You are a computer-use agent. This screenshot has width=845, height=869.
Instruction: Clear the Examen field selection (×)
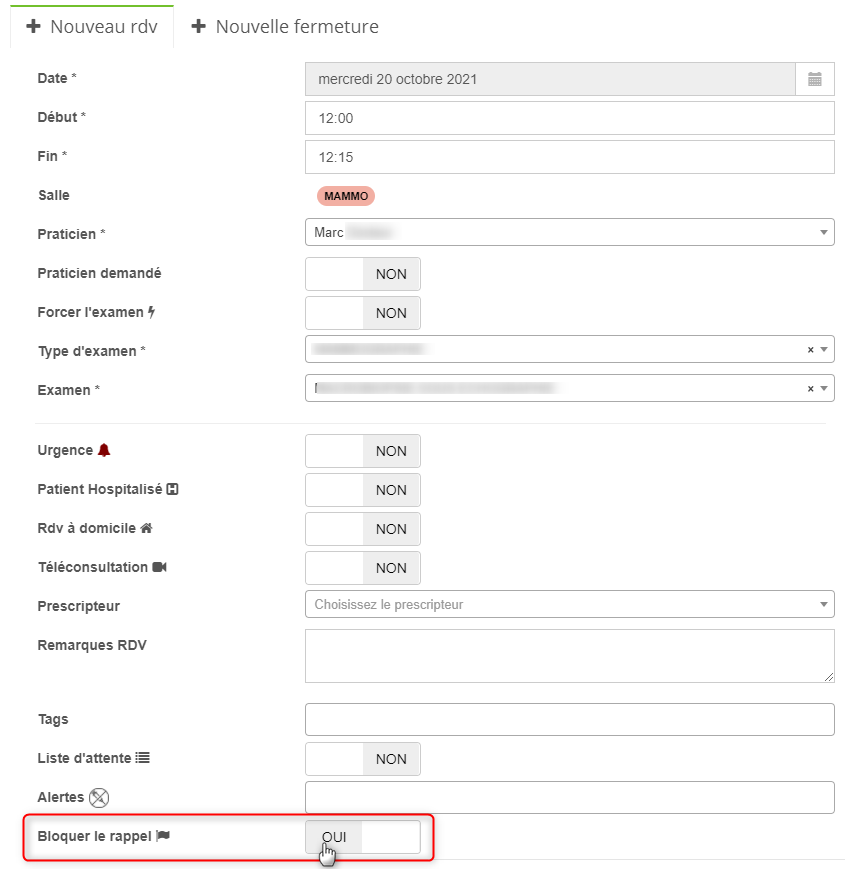pyautogui.click(x=810, y=389)
